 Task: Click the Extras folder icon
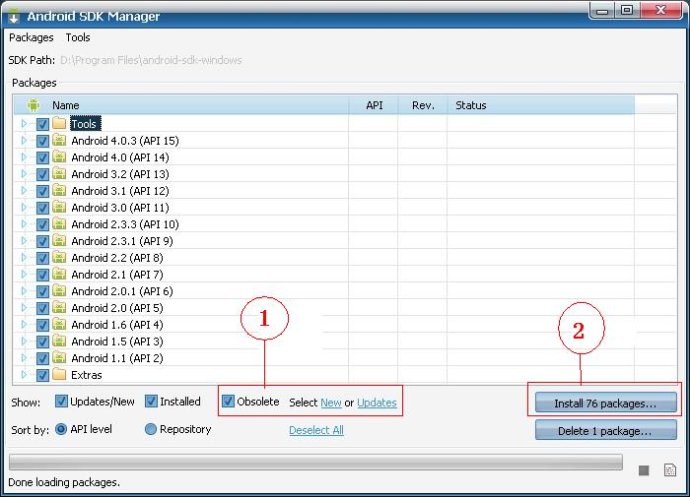click(59, 375)
